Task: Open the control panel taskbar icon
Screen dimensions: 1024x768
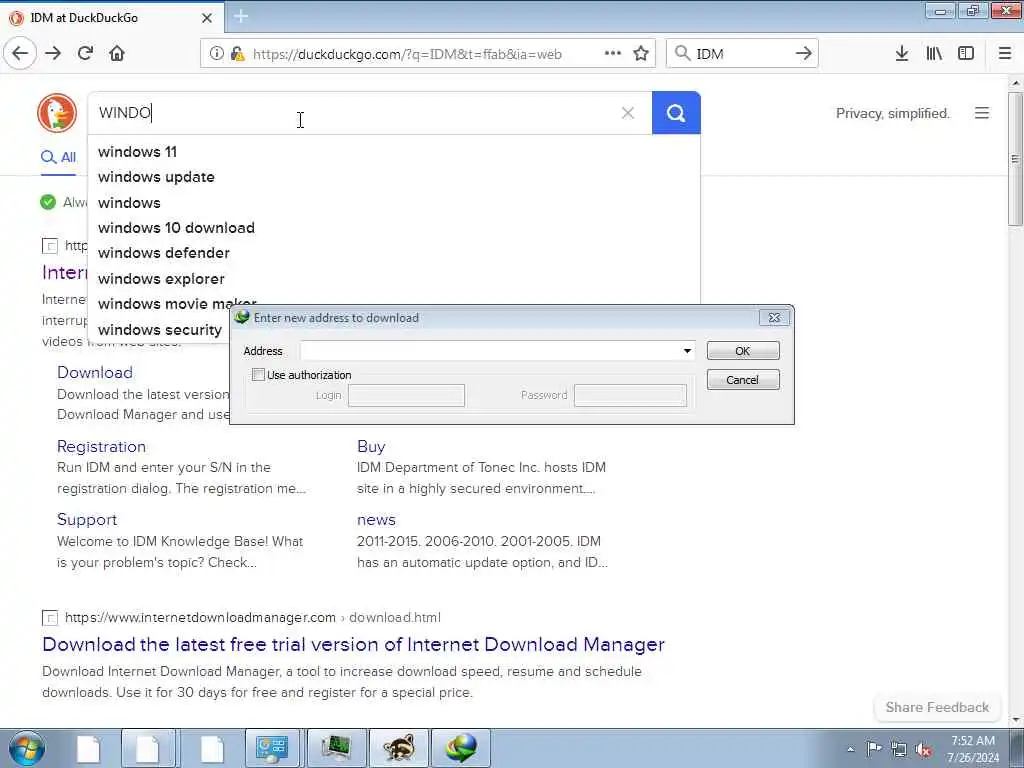Action: click(272, 748)
